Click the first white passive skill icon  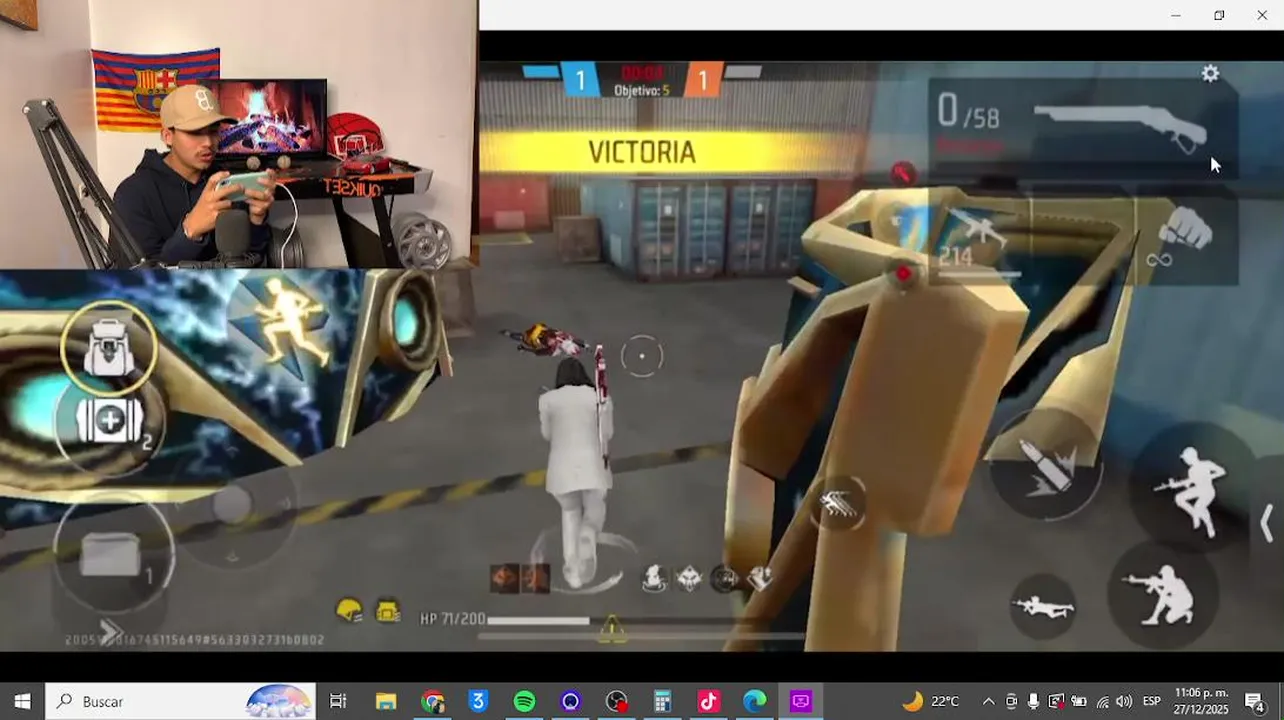(x=654, y=578)
